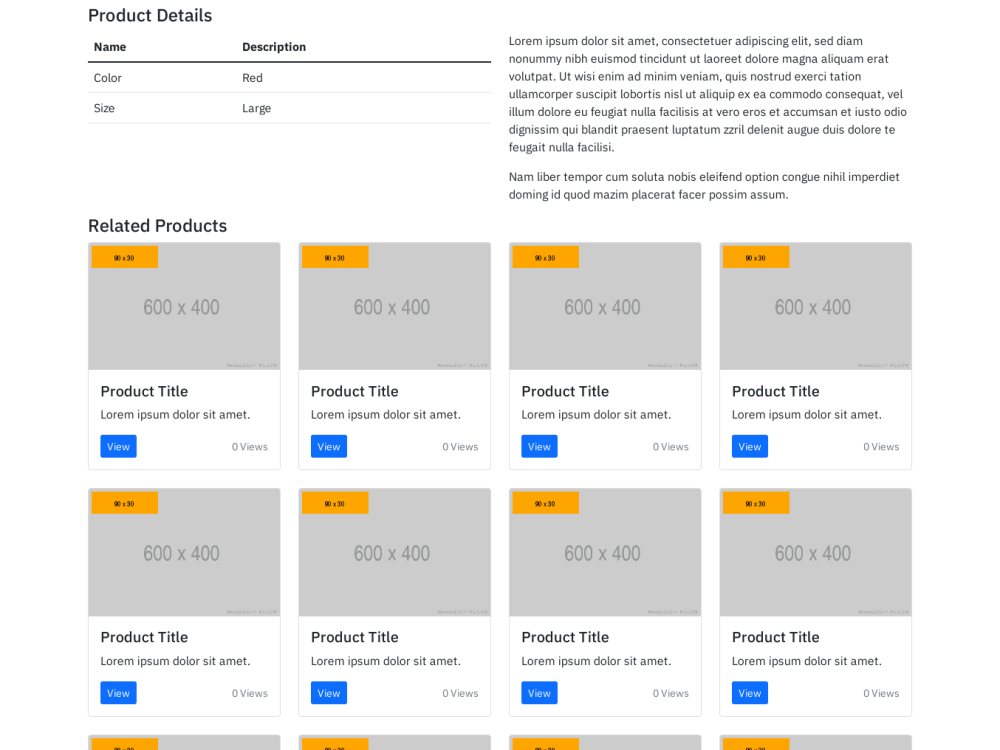
Task: Click the placeholder image on row two third card
Action: tap(605, 552)
